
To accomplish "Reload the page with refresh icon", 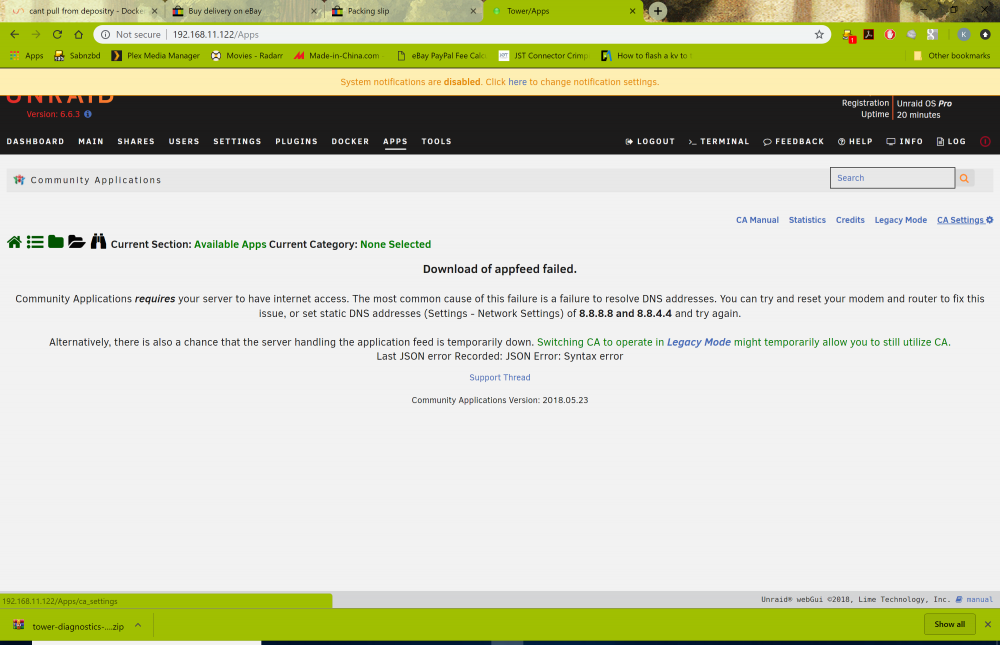I will [57, 34].
